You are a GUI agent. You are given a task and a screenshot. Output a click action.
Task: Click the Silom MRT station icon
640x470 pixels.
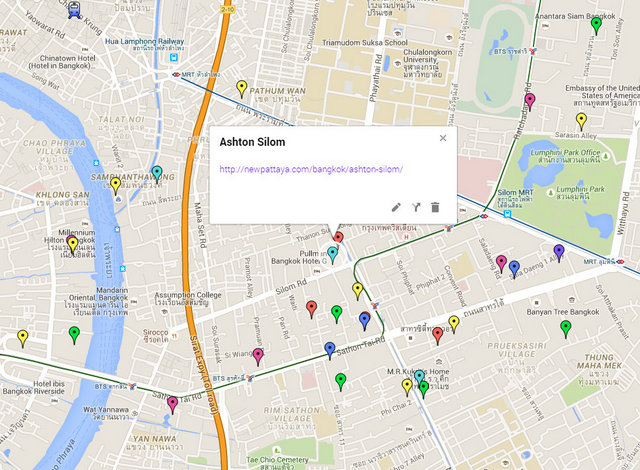(507, 213)
